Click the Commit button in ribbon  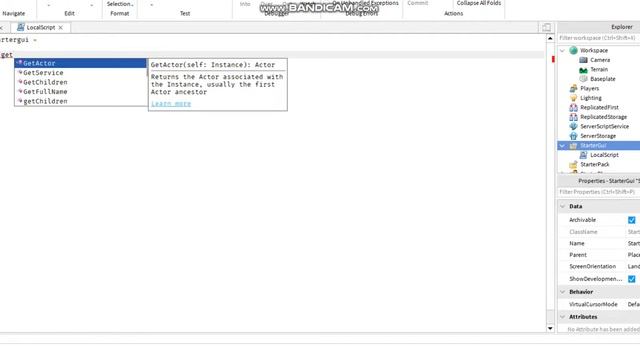pos(418,3)
